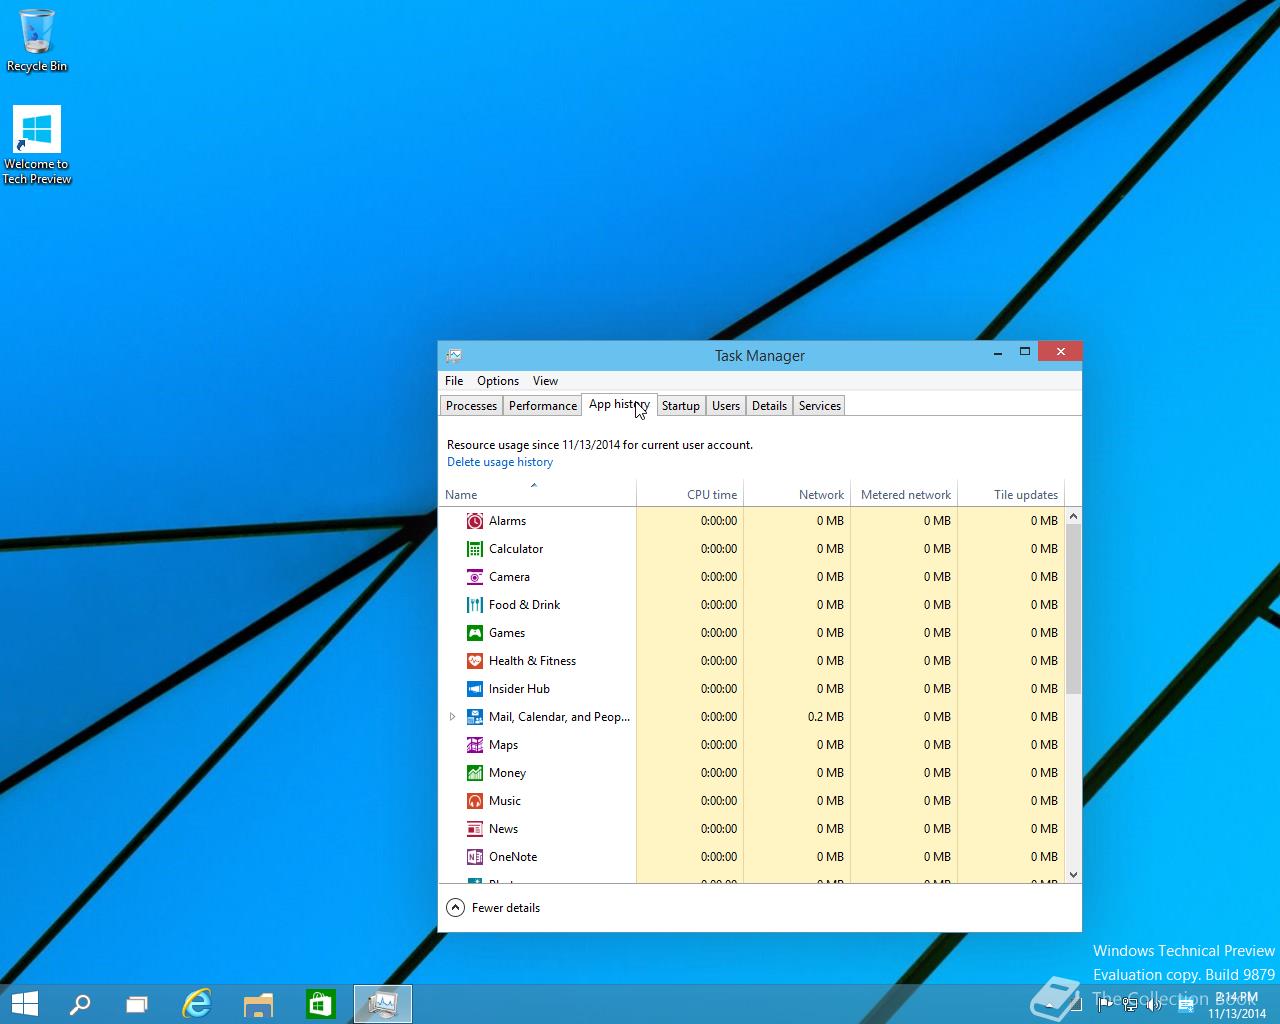
Task: Minimize the Task Manager window
Action: coord(998,352)
